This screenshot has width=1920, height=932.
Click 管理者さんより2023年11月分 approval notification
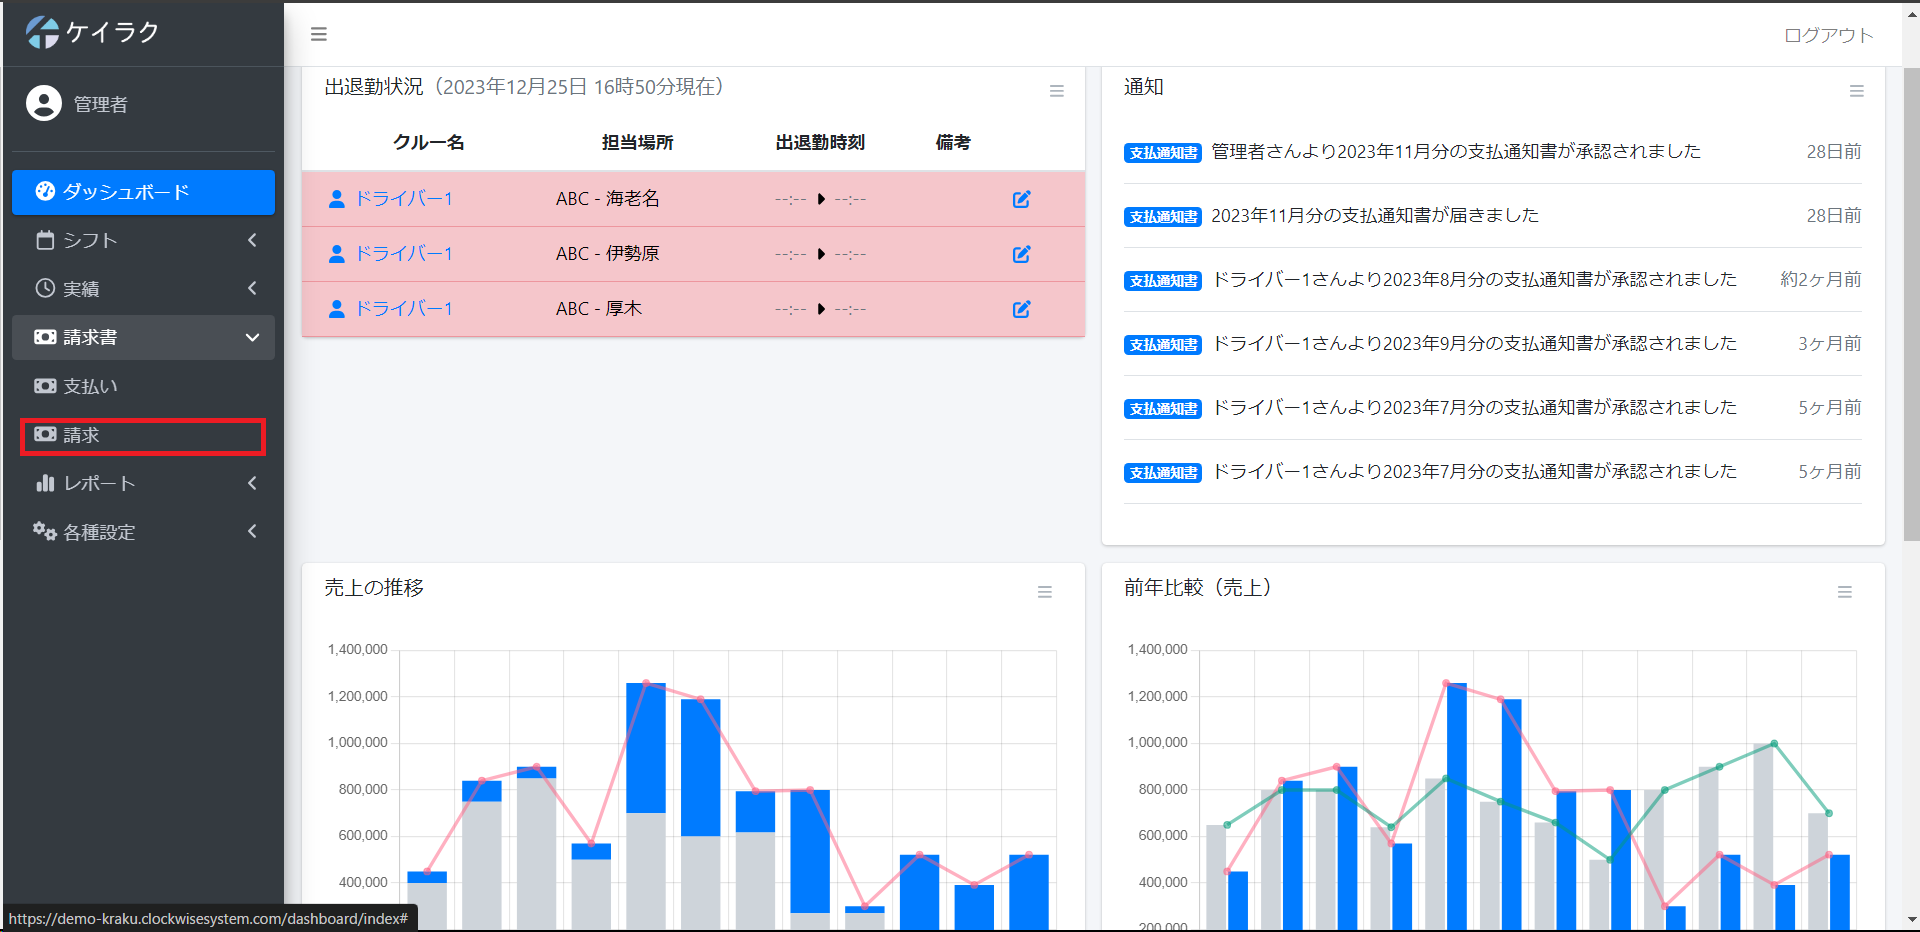coord(1455,151)
